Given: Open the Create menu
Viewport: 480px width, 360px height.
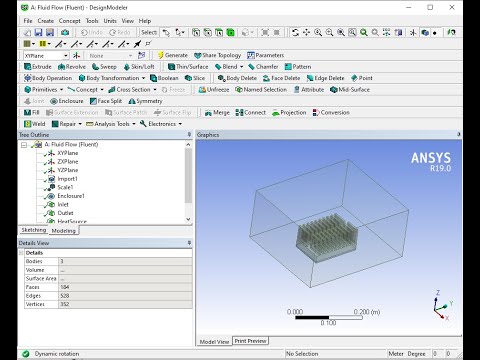Looking at the screenshot, I should coord(46,21).
